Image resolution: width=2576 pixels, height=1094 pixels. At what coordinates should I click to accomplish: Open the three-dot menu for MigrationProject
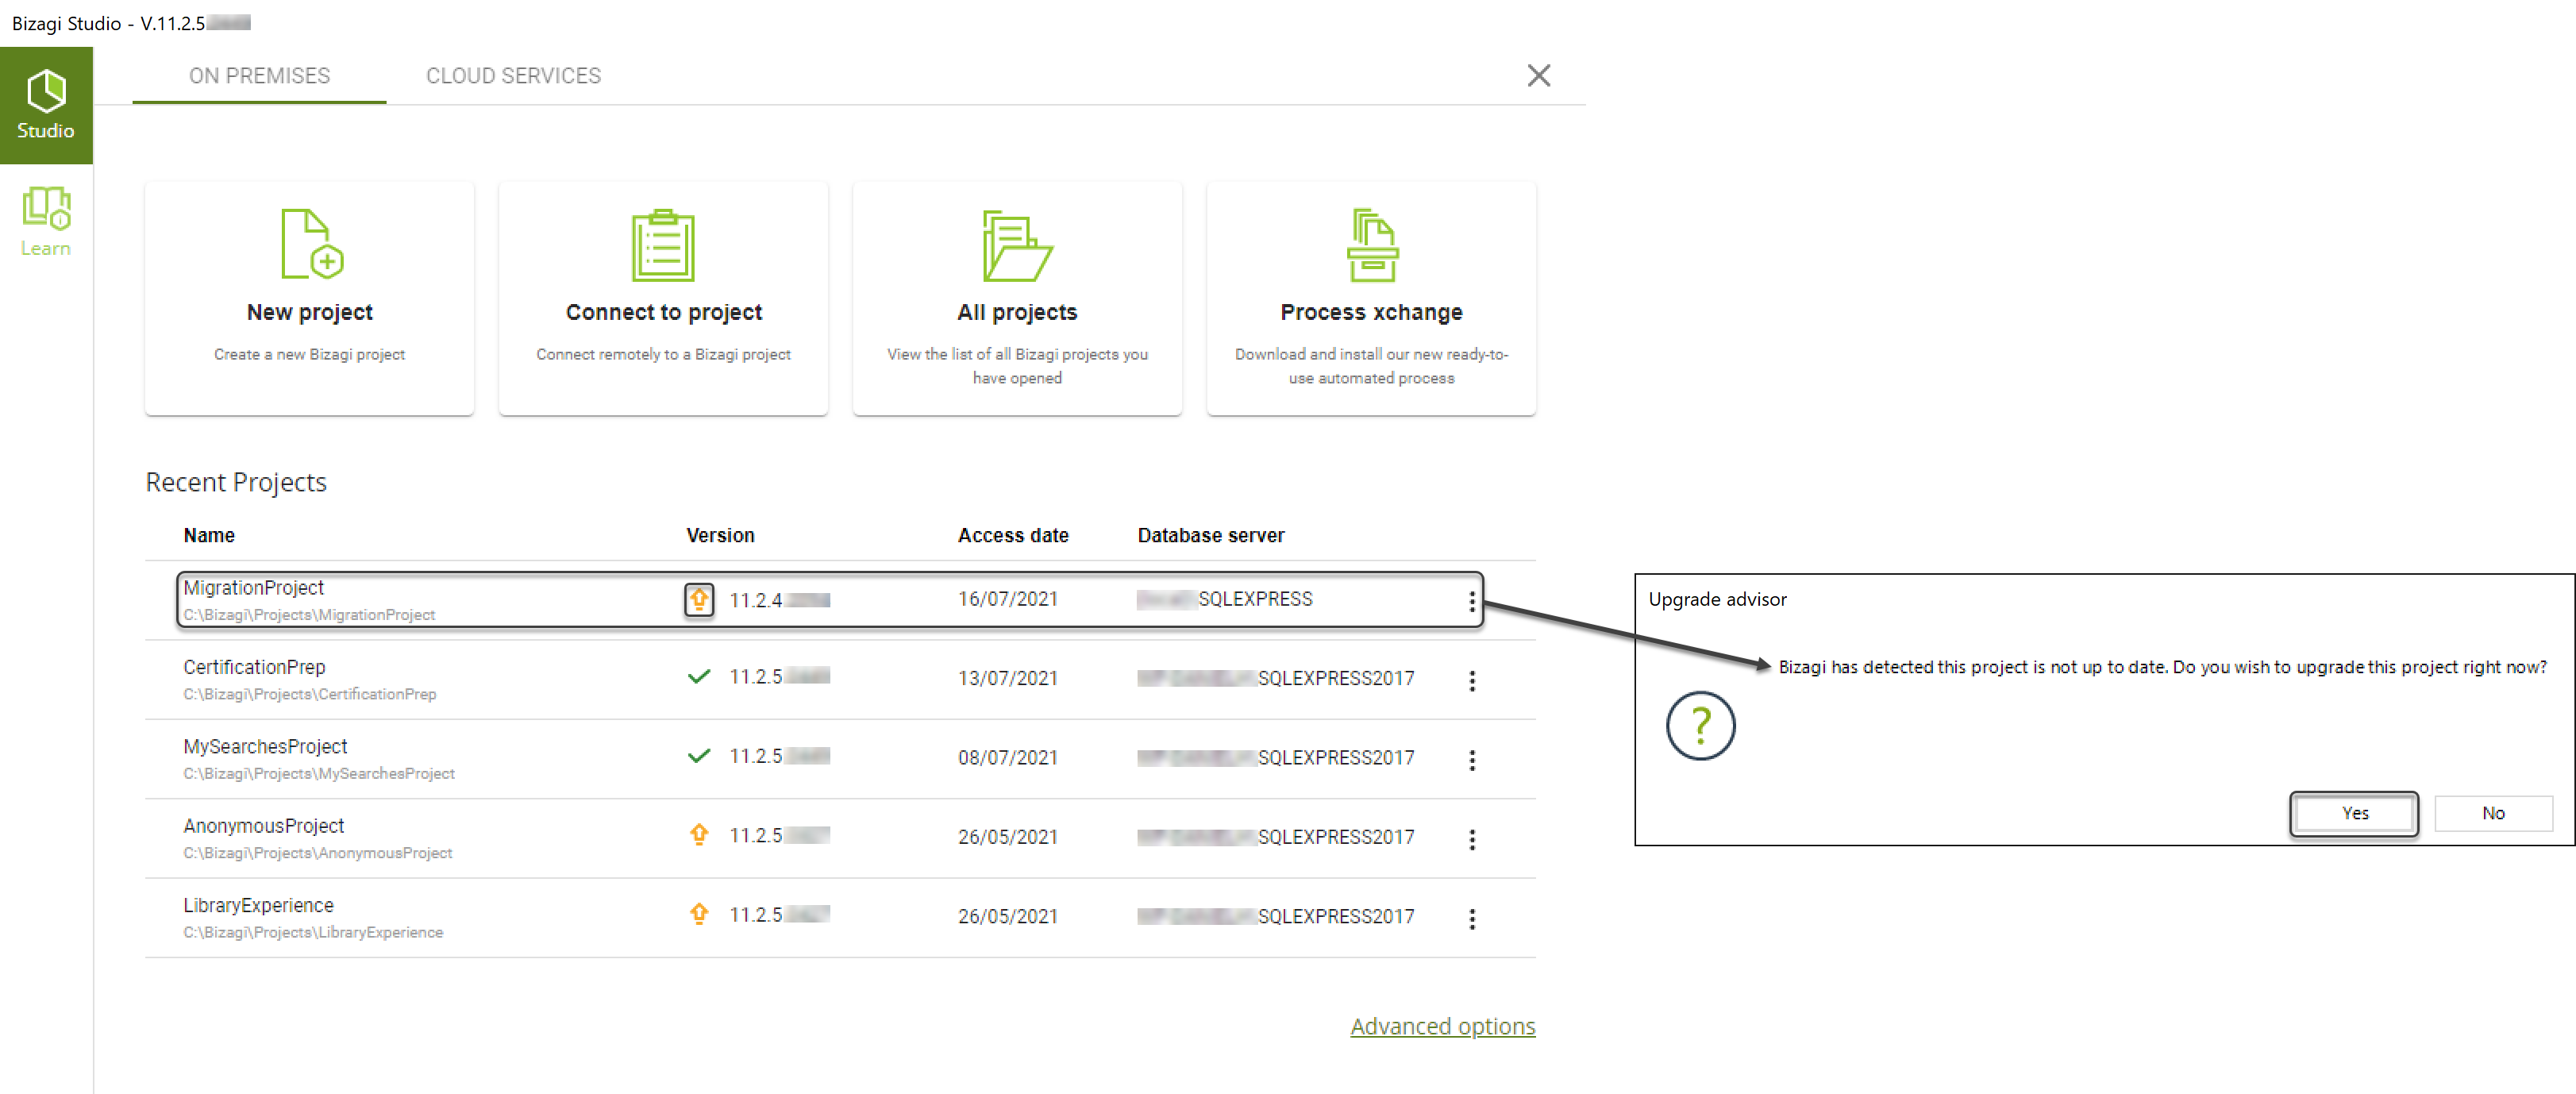[x=1471, y=601]
